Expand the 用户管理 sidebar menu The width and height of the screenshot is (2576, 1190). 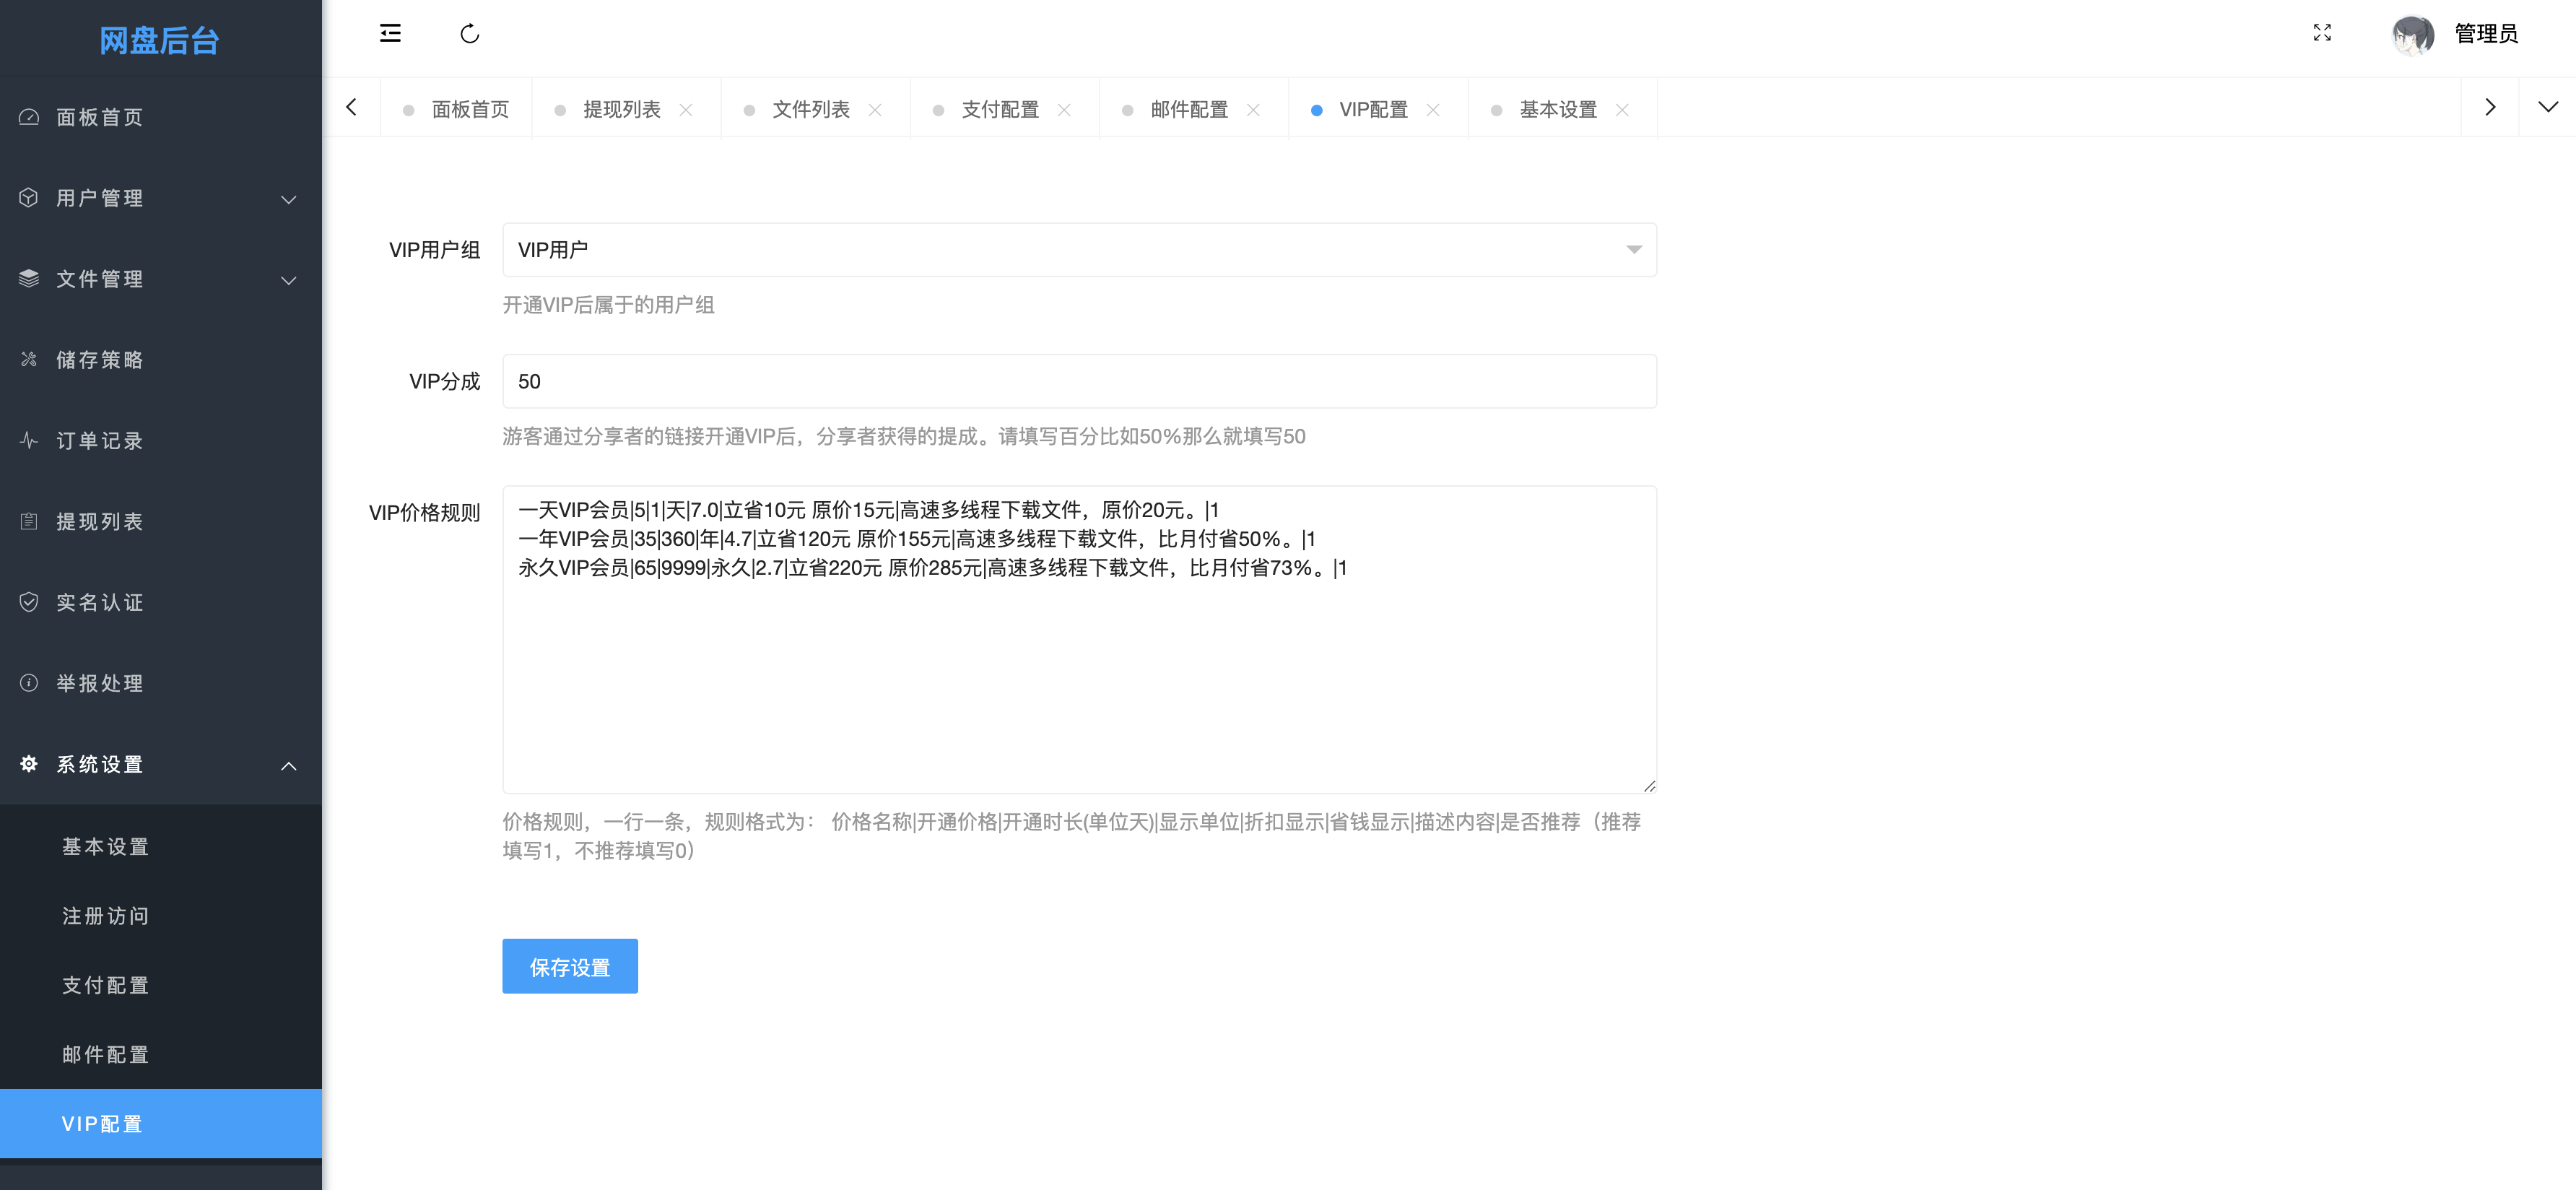[160, 198]
